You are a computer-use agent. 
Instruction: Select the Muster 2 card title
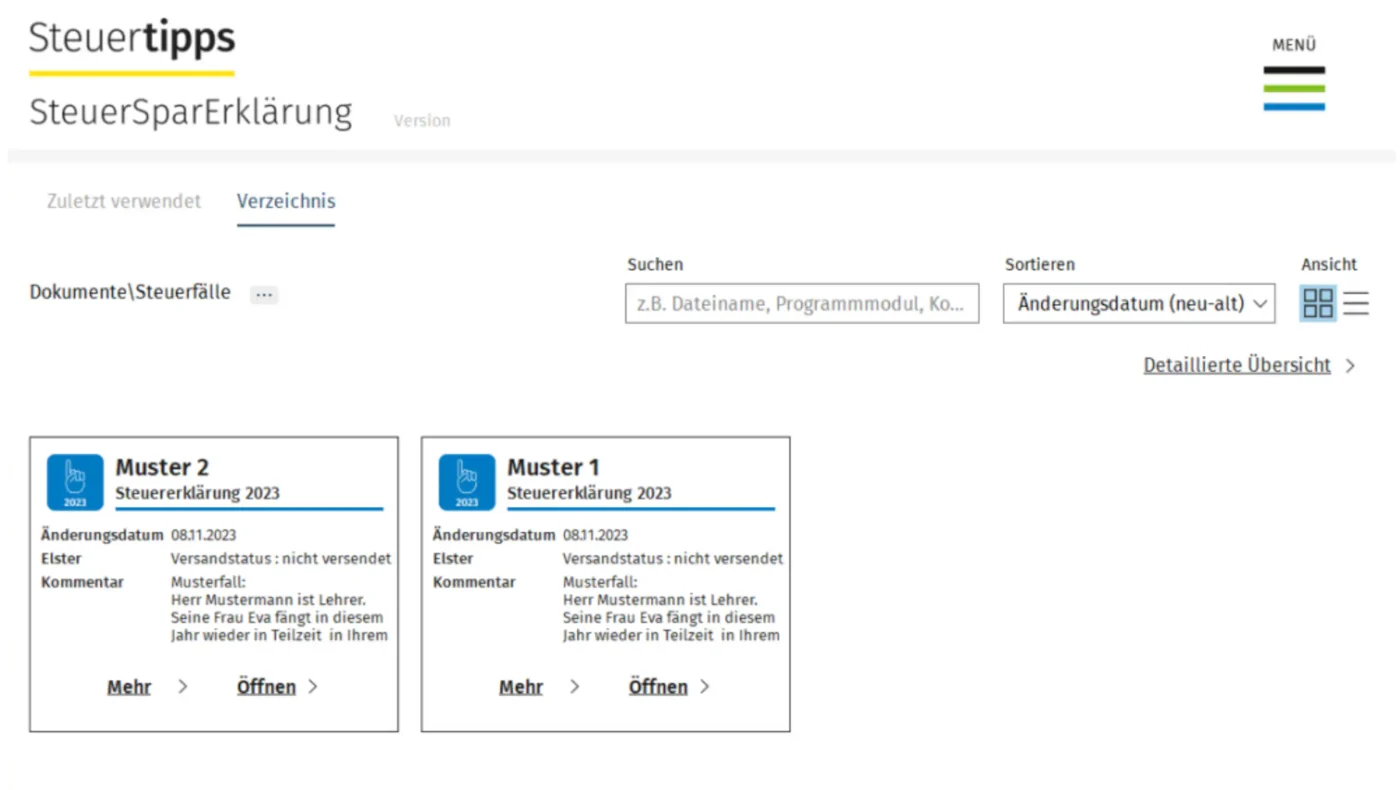point(162,467)
